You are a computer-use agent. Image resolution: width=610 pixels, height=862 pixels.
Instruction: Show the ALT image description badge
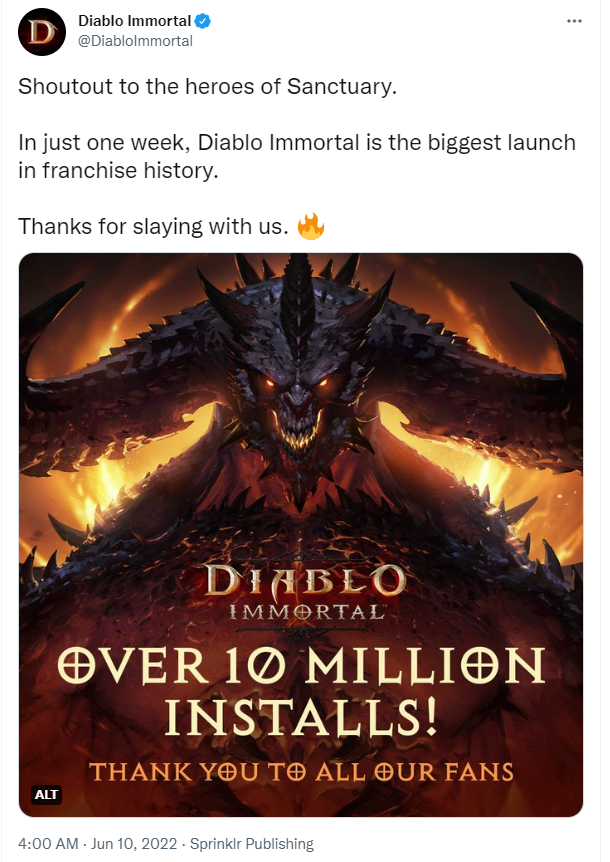pyautogui.click(x=46, y=795)
